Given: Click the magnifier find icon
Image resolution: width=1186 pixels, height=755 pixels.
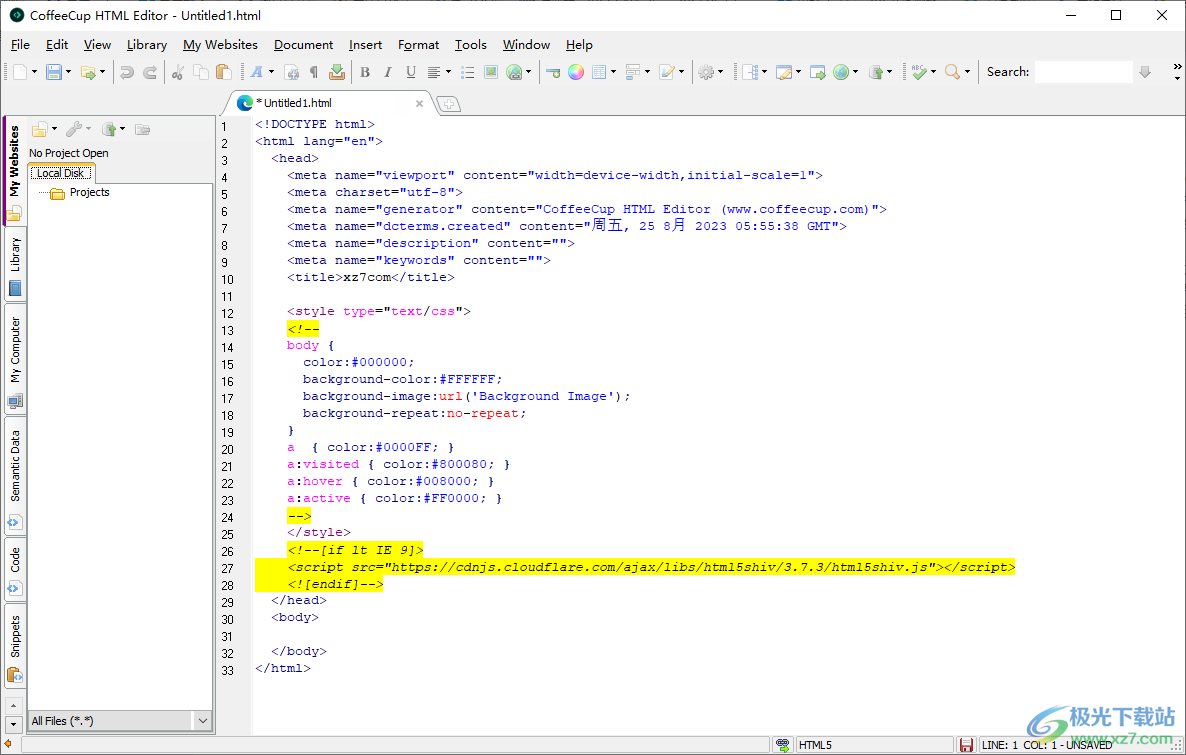Looking at the screenshot, I should [953, 72].
